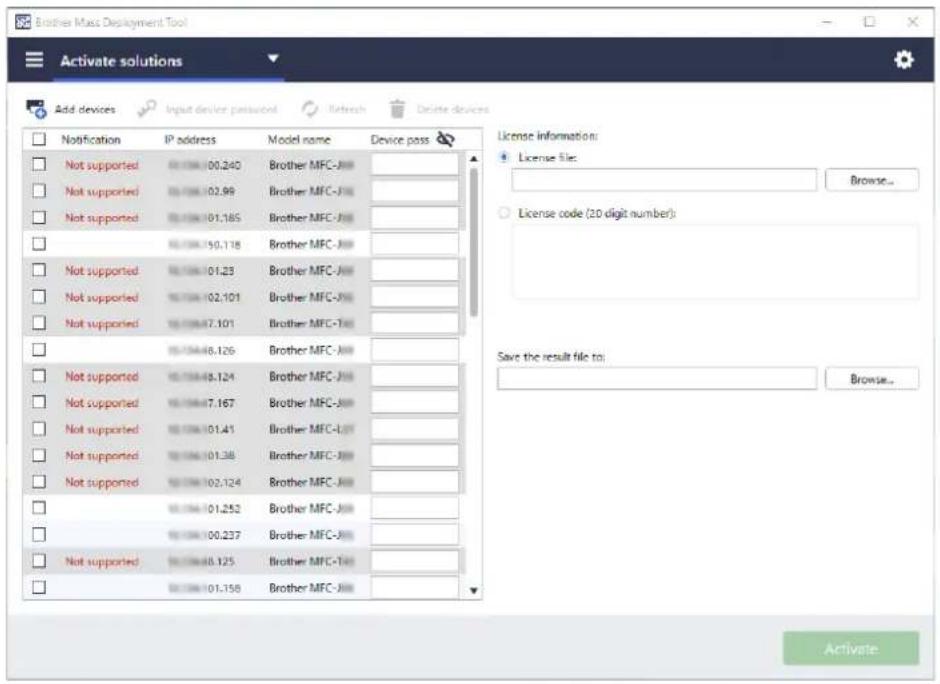Check the row with IP ending 01.252
Screen dimensions: 940x684
[x=39, y=508]
